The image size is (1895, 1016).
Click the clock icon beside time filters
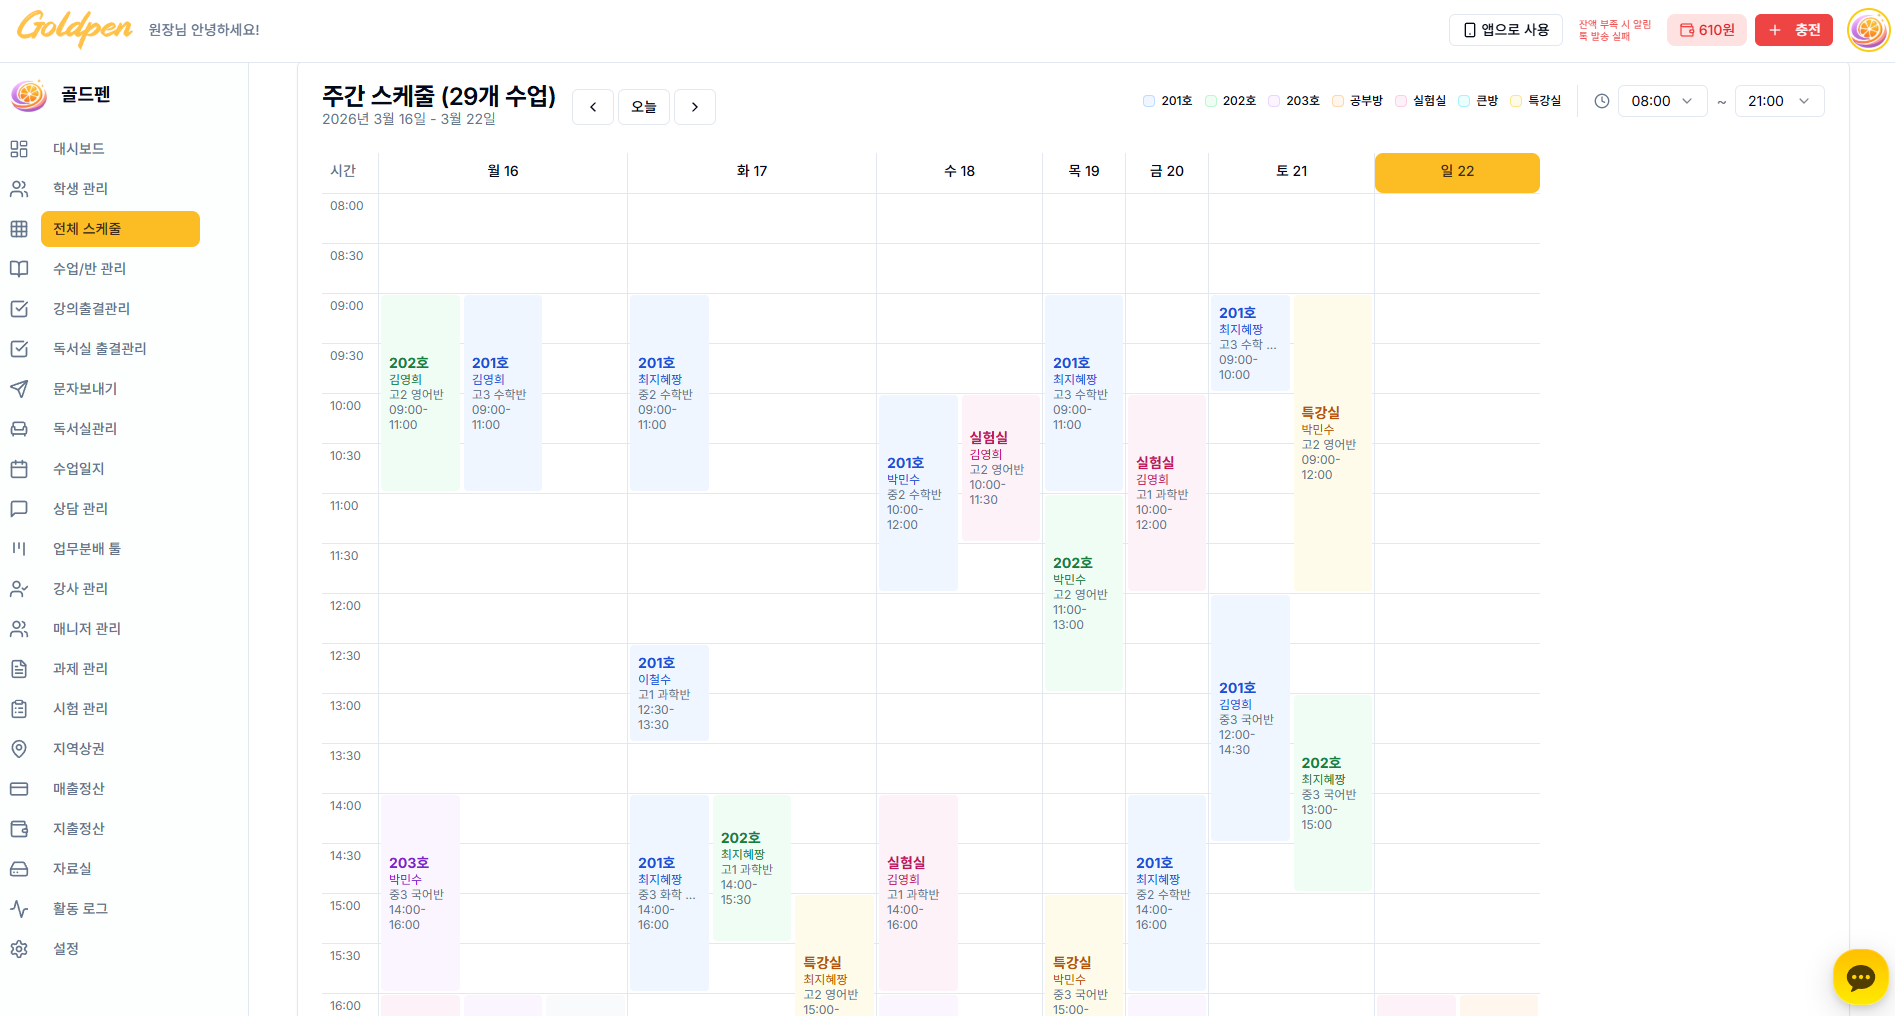1602,101
